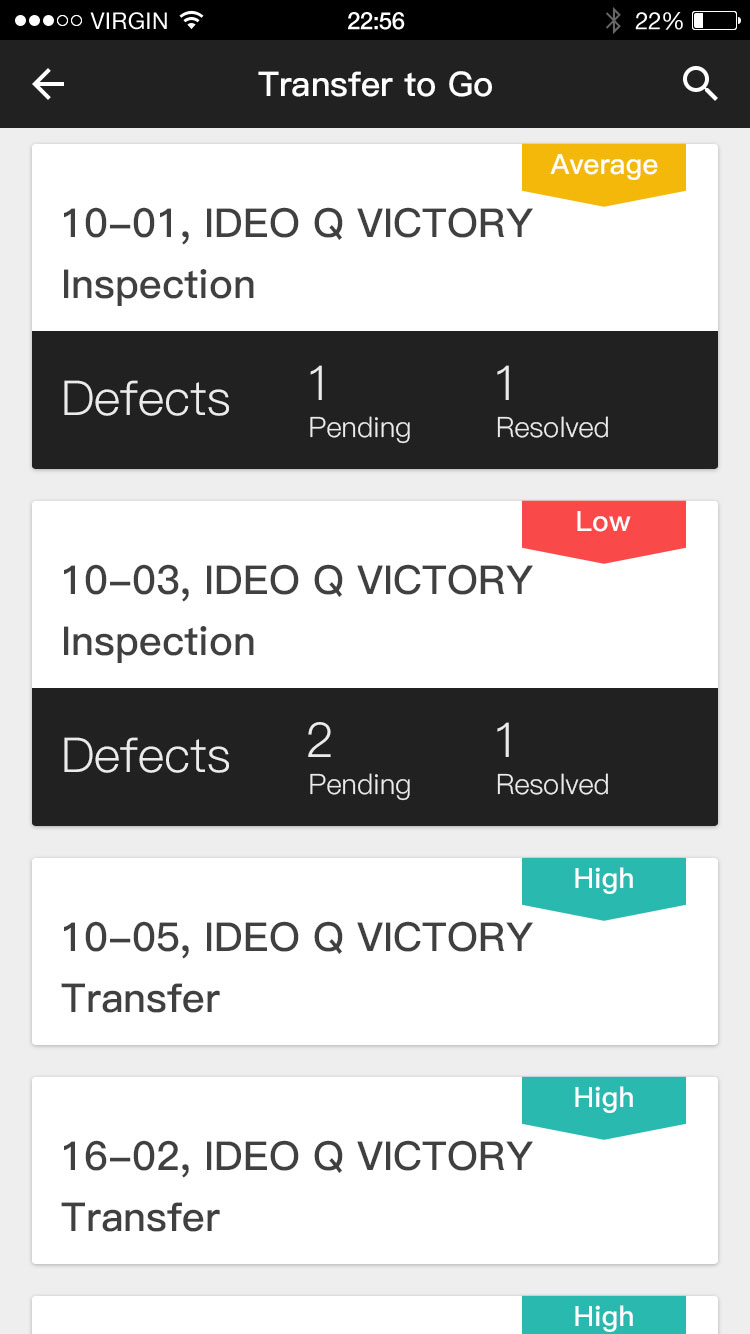
Task: Tap High tag on 16-02 card
Action: (x=604, y=1103)
